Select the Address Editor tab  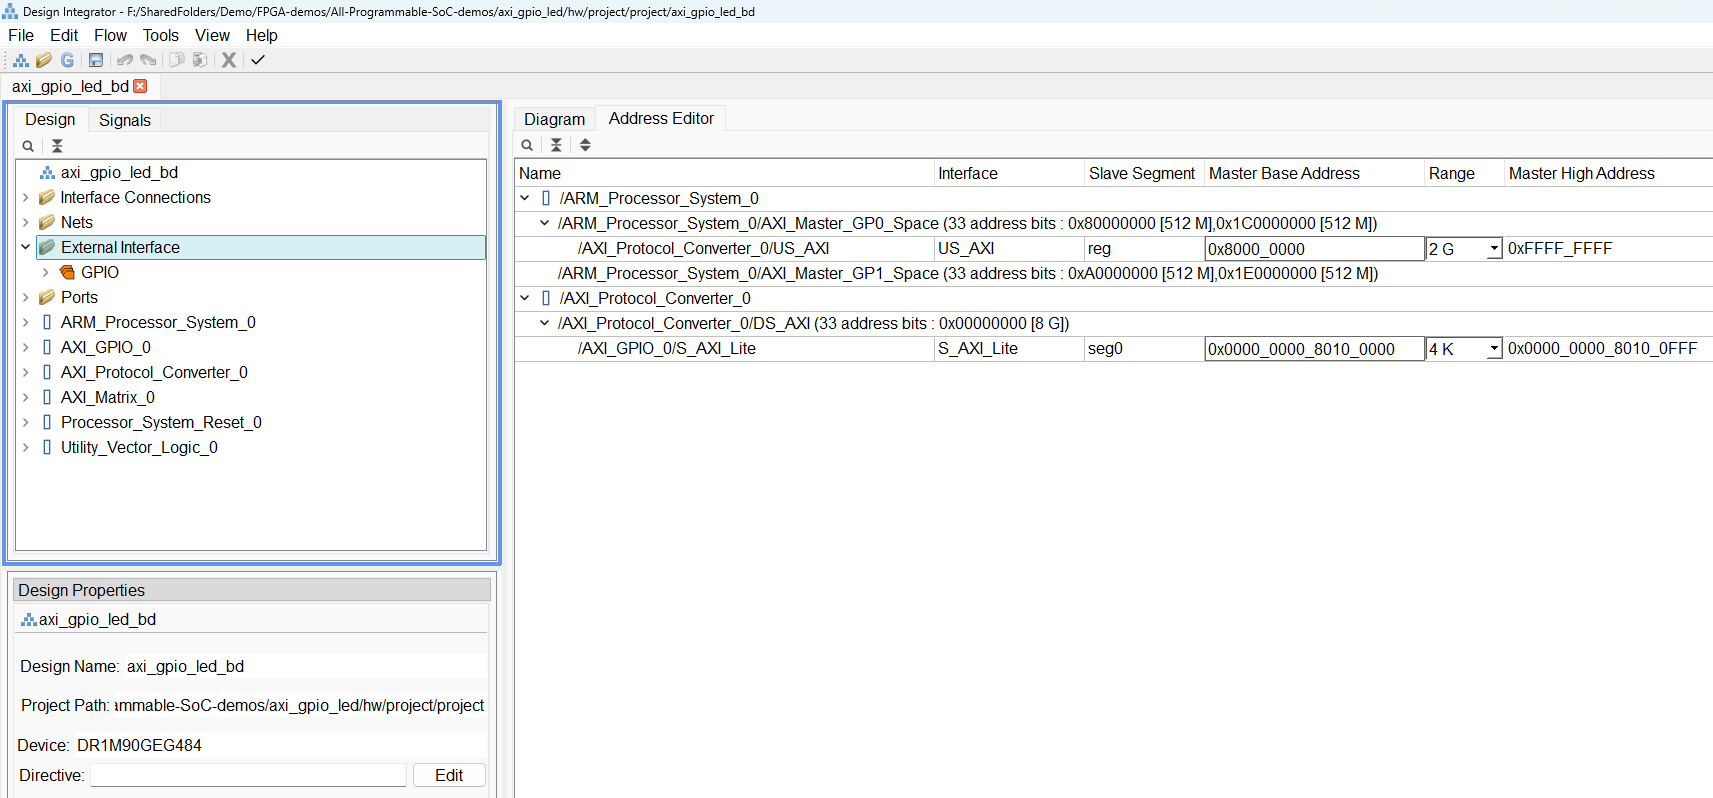point(661,118)
